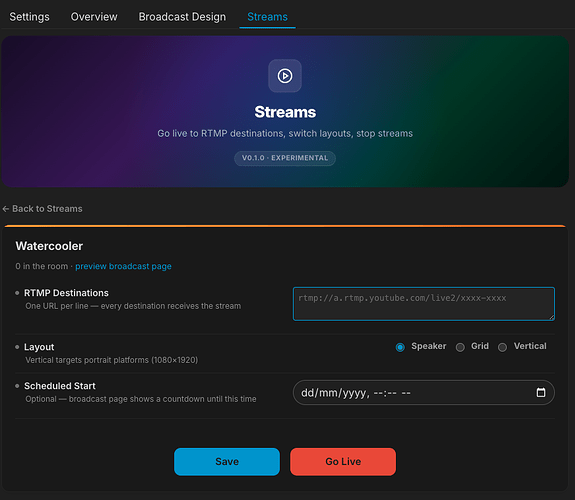The height and width of the screenshot is (500, 575).
Task: Click the Layout setting label
Action: click(x=39, y=347)
